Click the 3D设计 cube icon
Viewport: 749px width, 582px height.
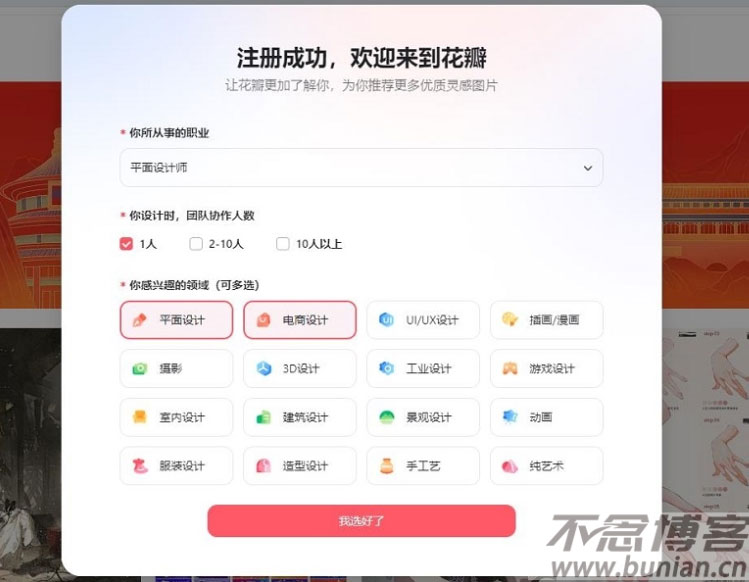pos(263,368)
